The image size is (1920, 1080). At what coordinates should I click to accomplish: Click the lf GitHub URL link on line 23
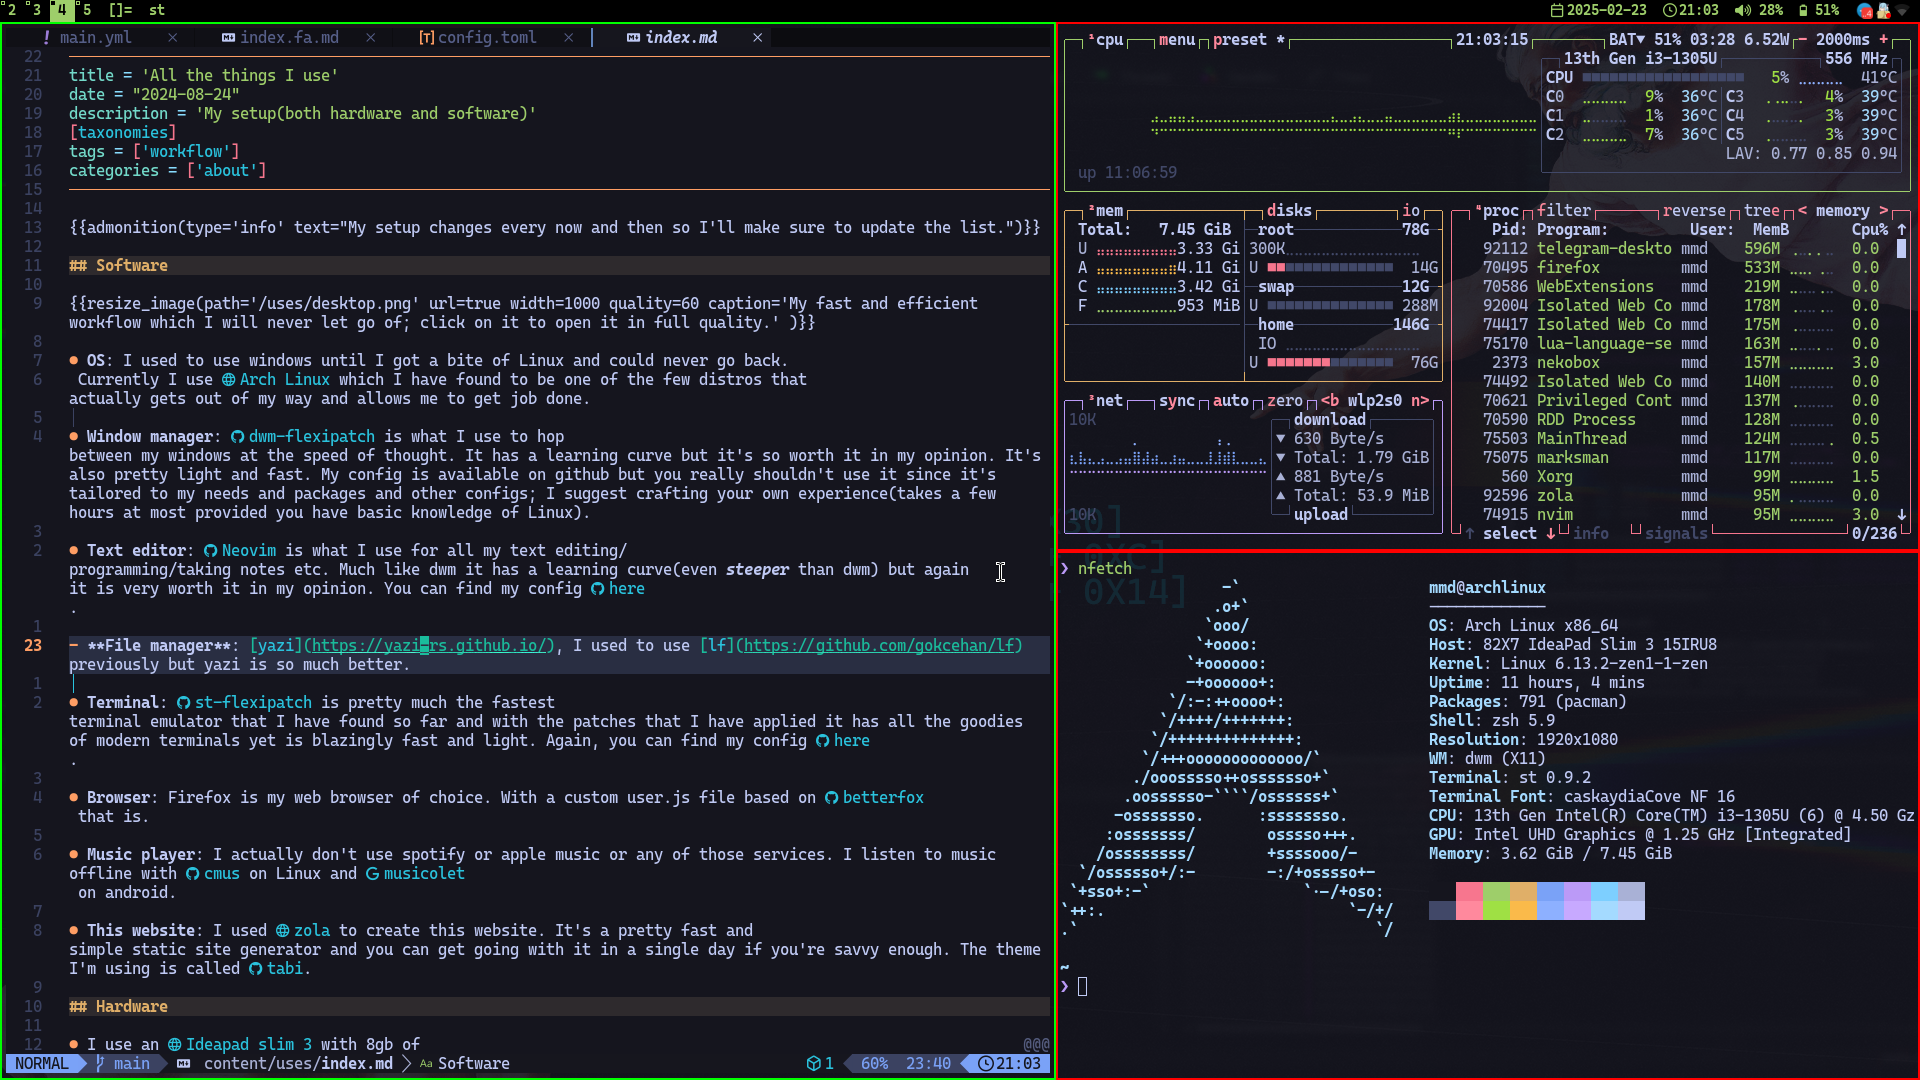[879, 646]
